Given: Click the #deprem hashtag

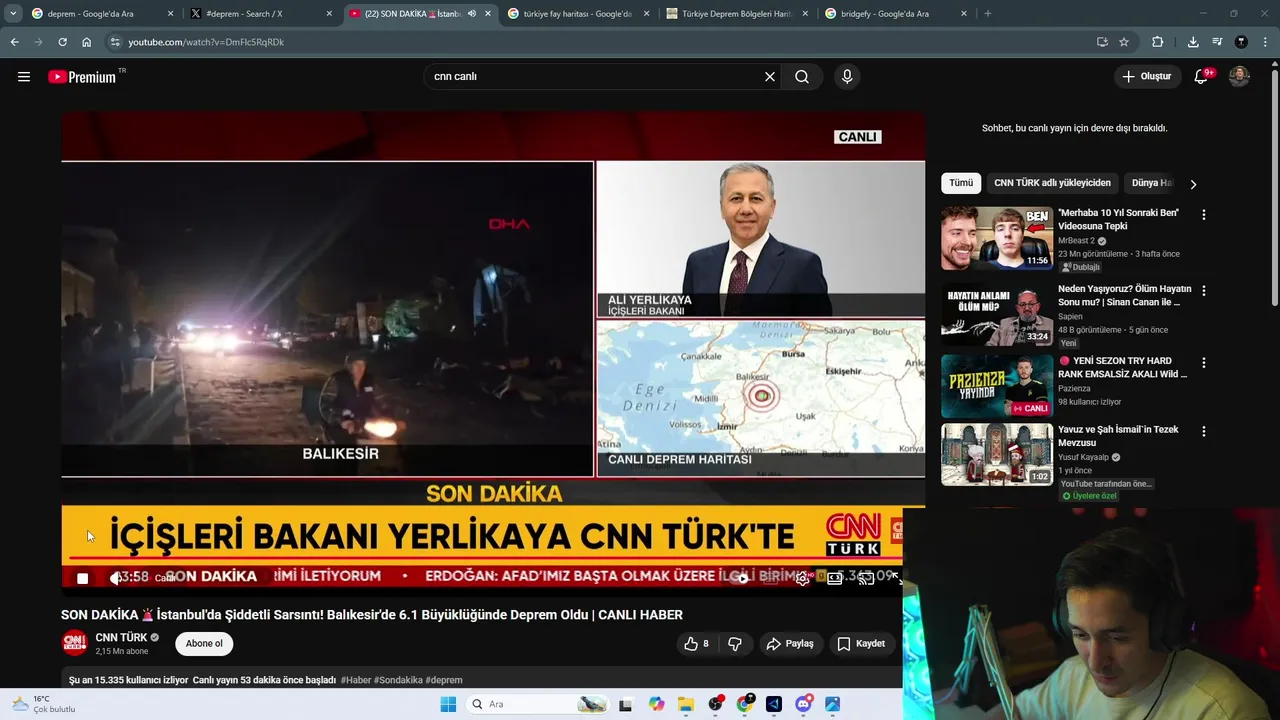Looking at the screenshot, I should click(444, 680).
